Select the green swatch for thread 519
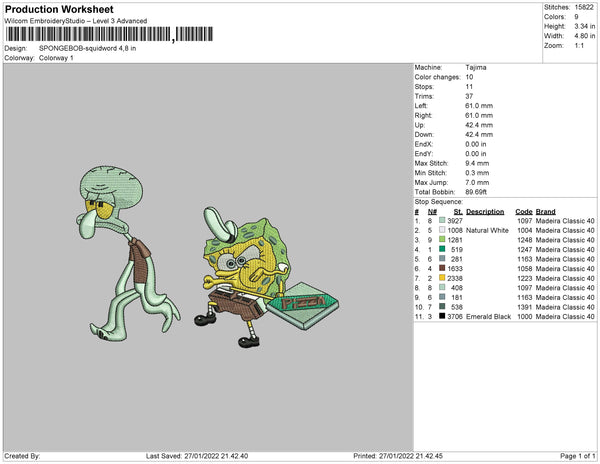 442,249
